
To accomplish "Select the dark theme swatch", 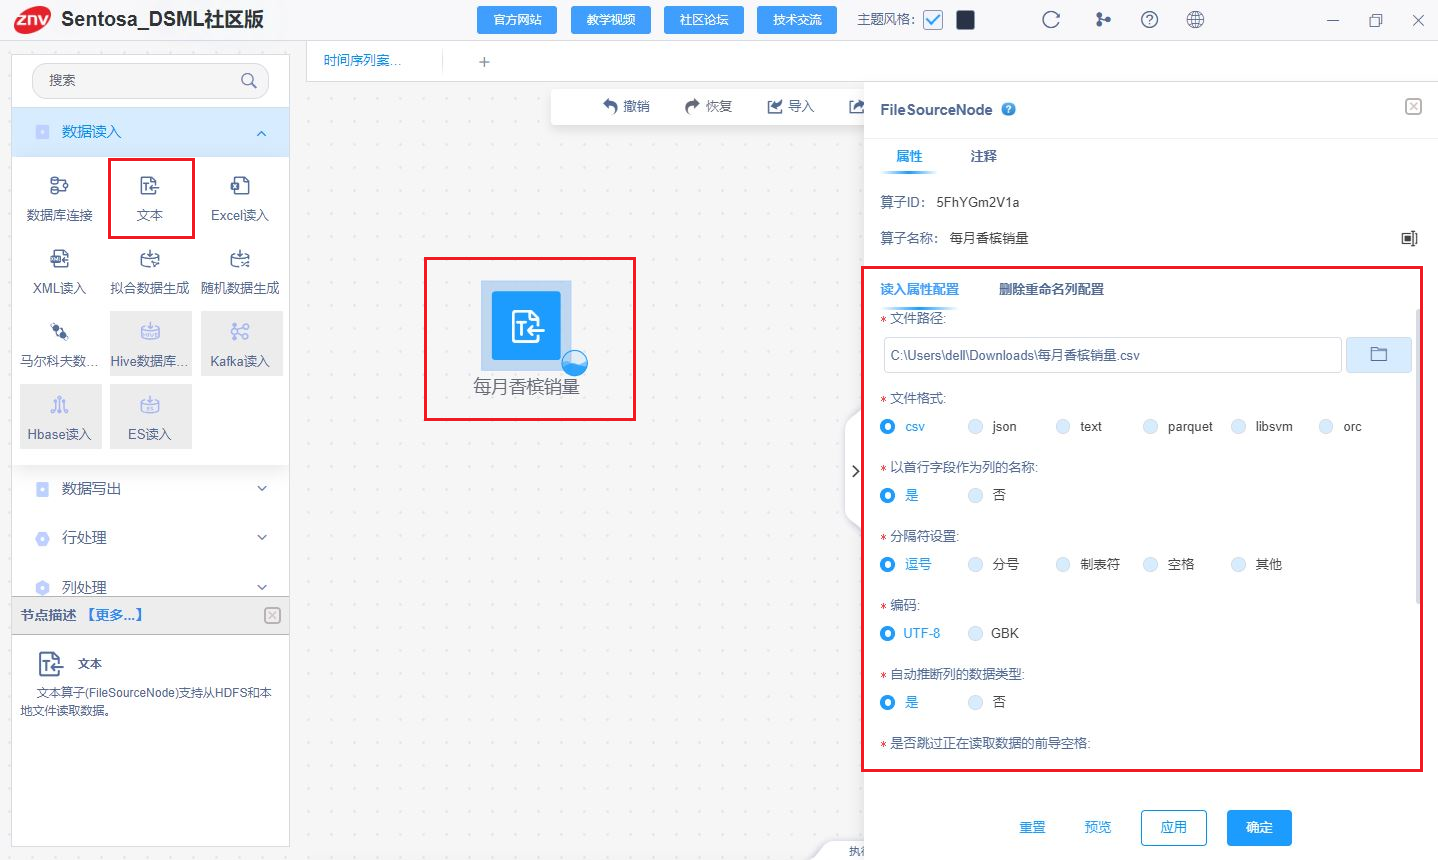I will point(965,20).
